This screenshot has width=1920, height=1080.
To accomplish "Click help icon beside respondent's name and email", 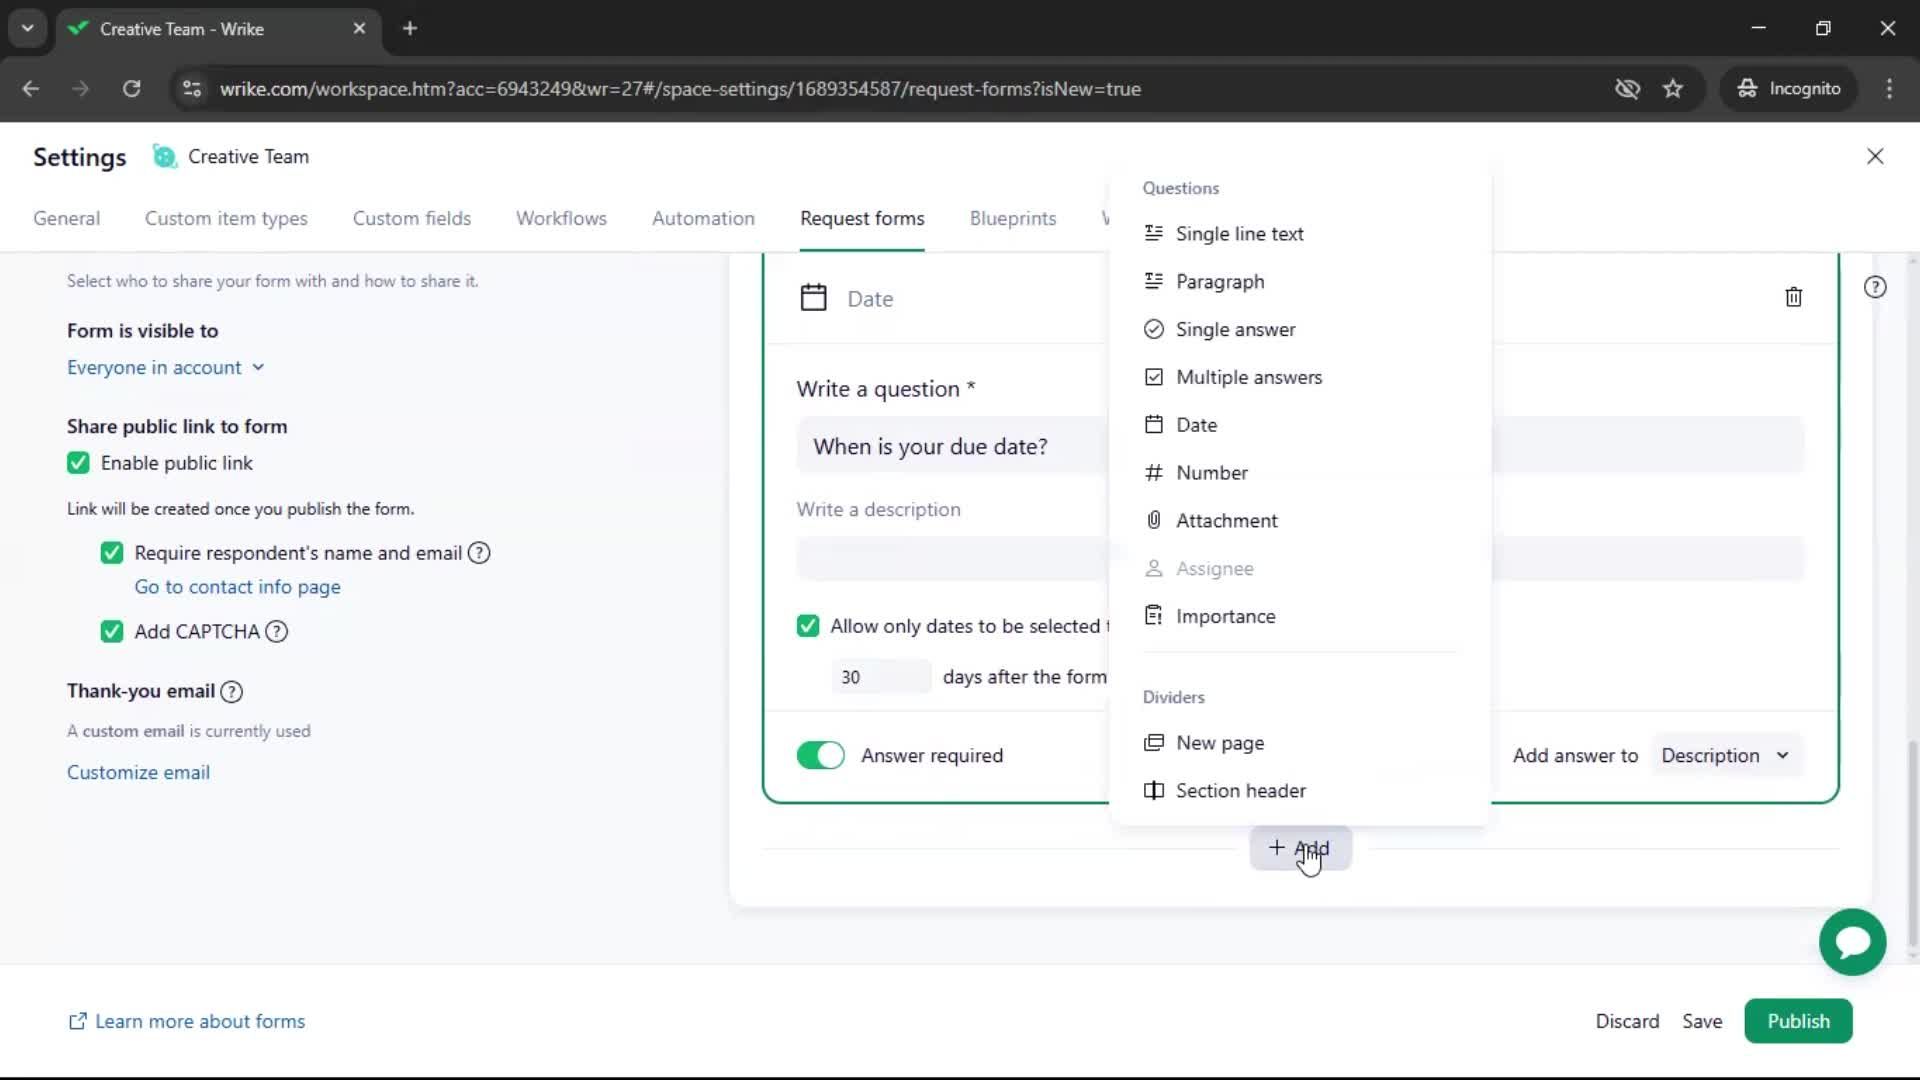I will coord(479,553).
